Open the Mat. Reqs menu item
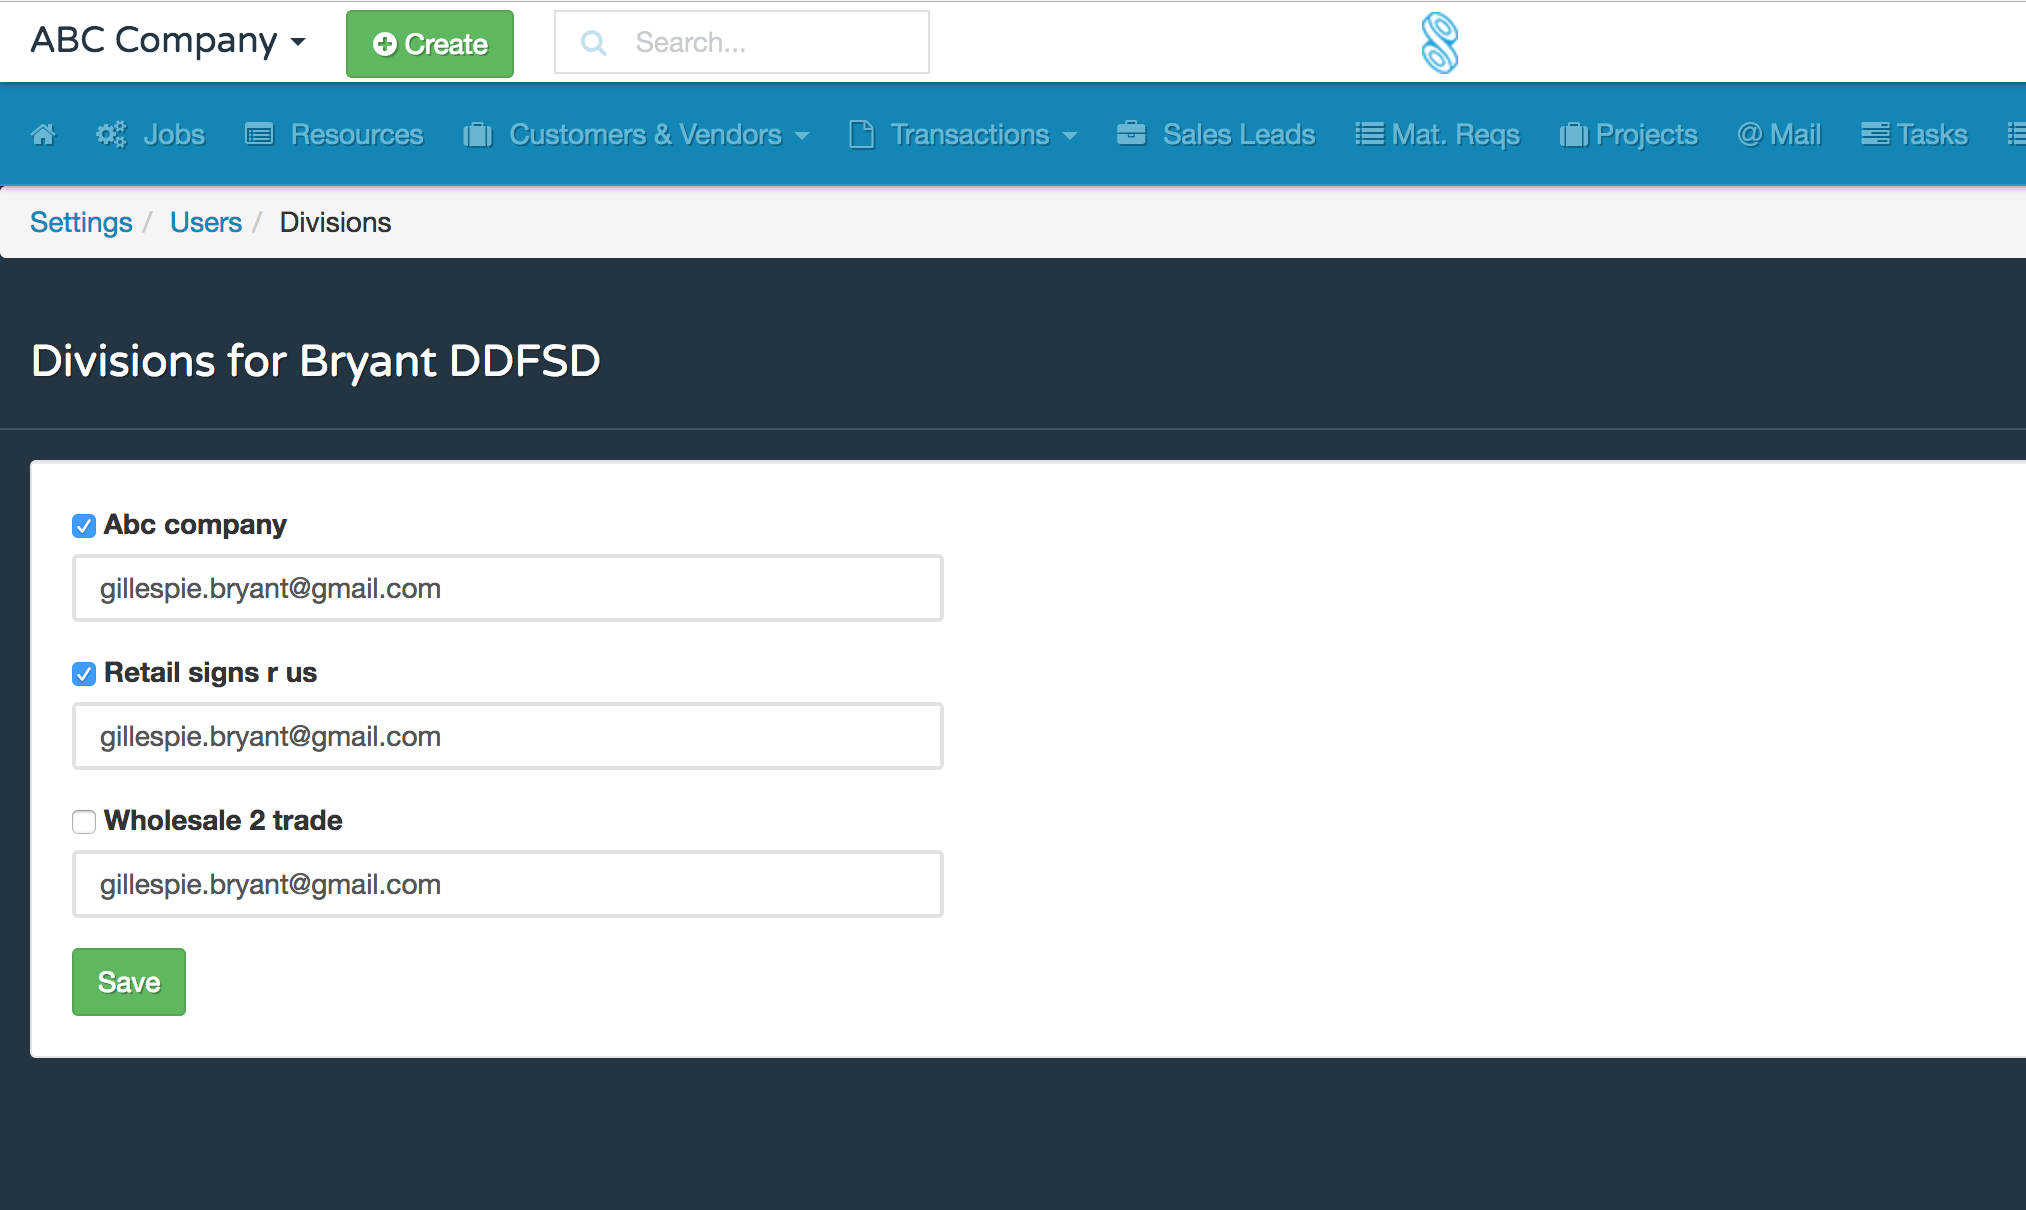Image resolution: width=2026 pixels, height=1210 pixels. [1437, 134]
